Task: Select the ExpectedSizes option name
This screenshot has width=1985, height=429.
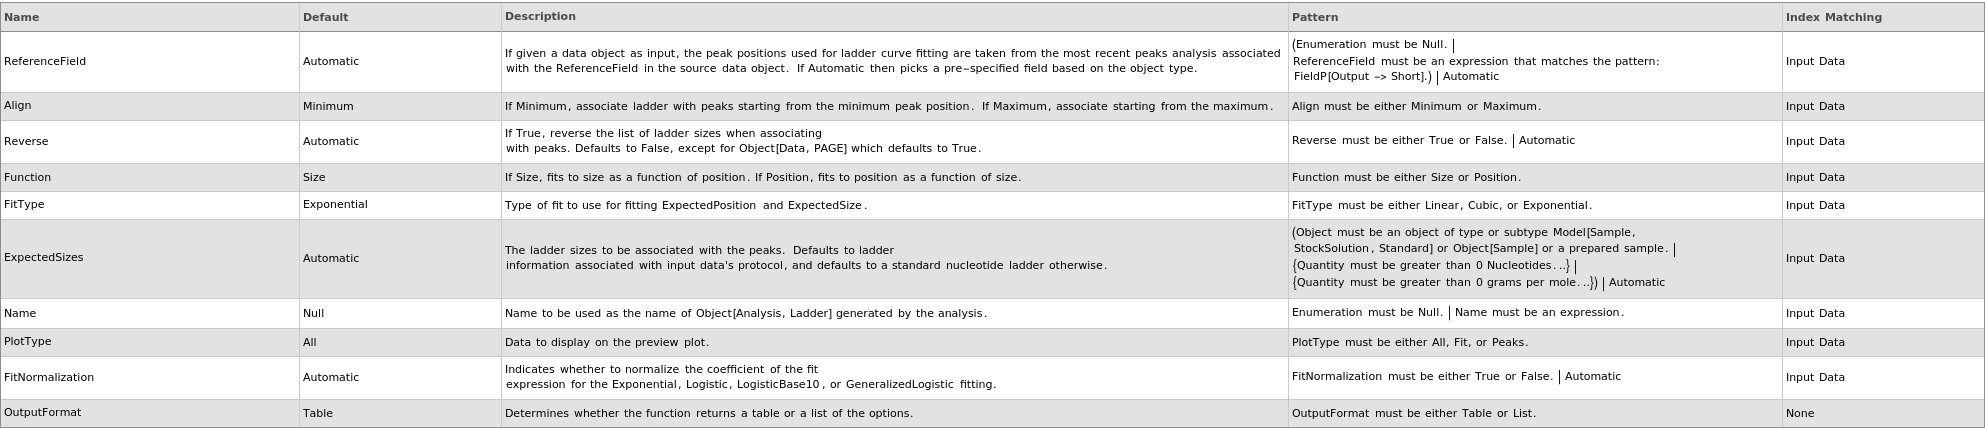Action: point(44,258)
